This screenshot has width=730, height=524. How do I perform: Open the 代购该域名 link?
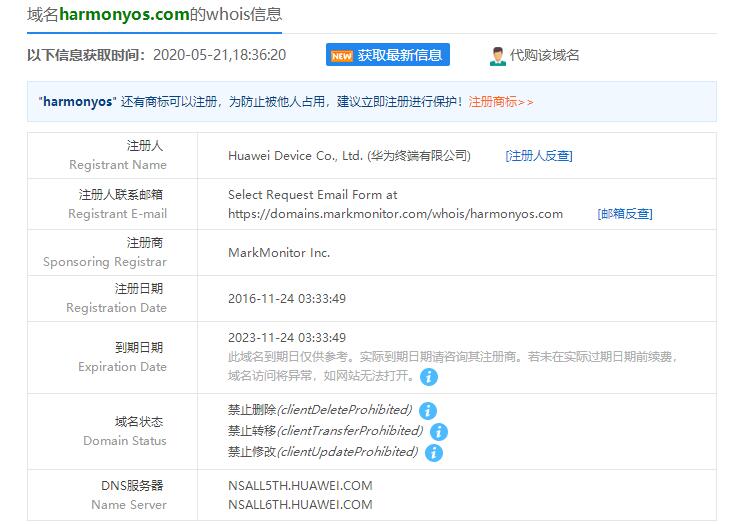[x=544, y=55]
